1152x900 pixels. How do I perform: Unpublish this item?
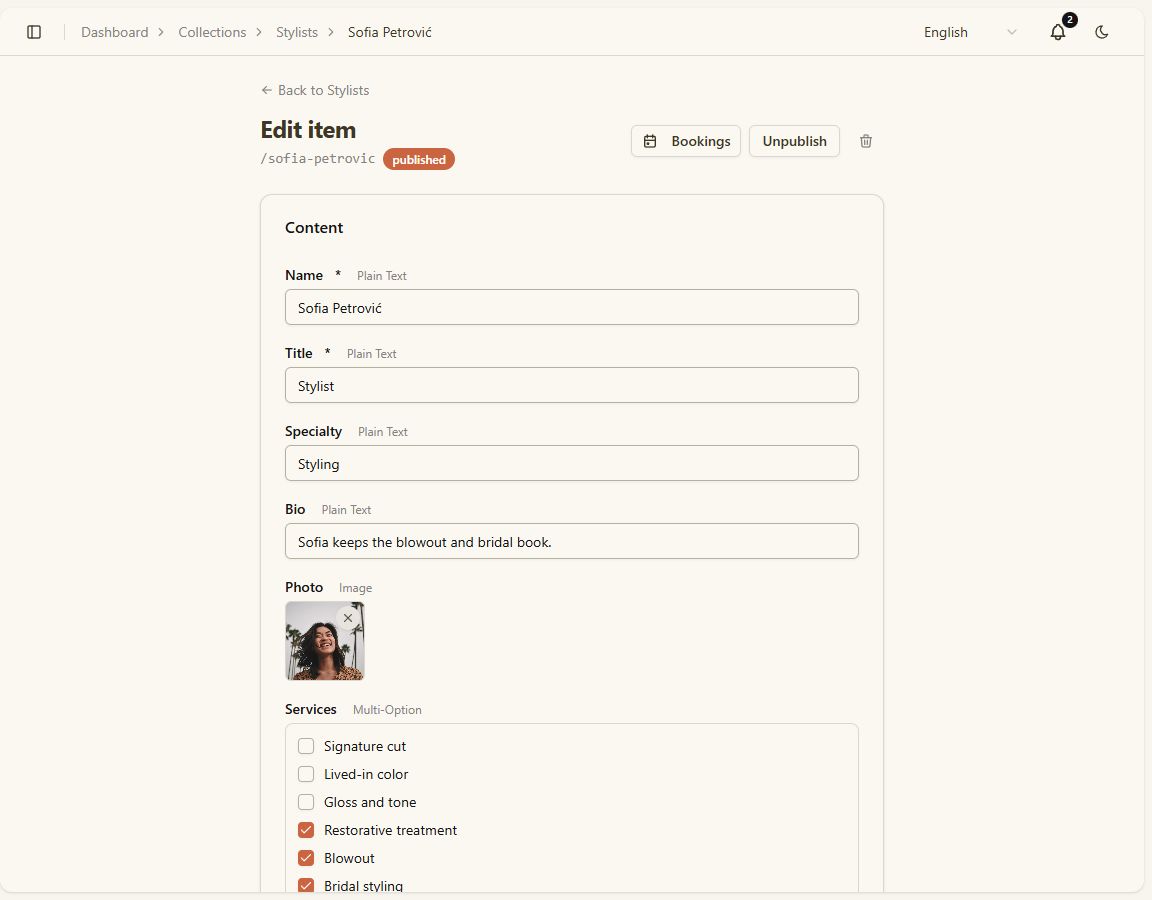[794, 141]
